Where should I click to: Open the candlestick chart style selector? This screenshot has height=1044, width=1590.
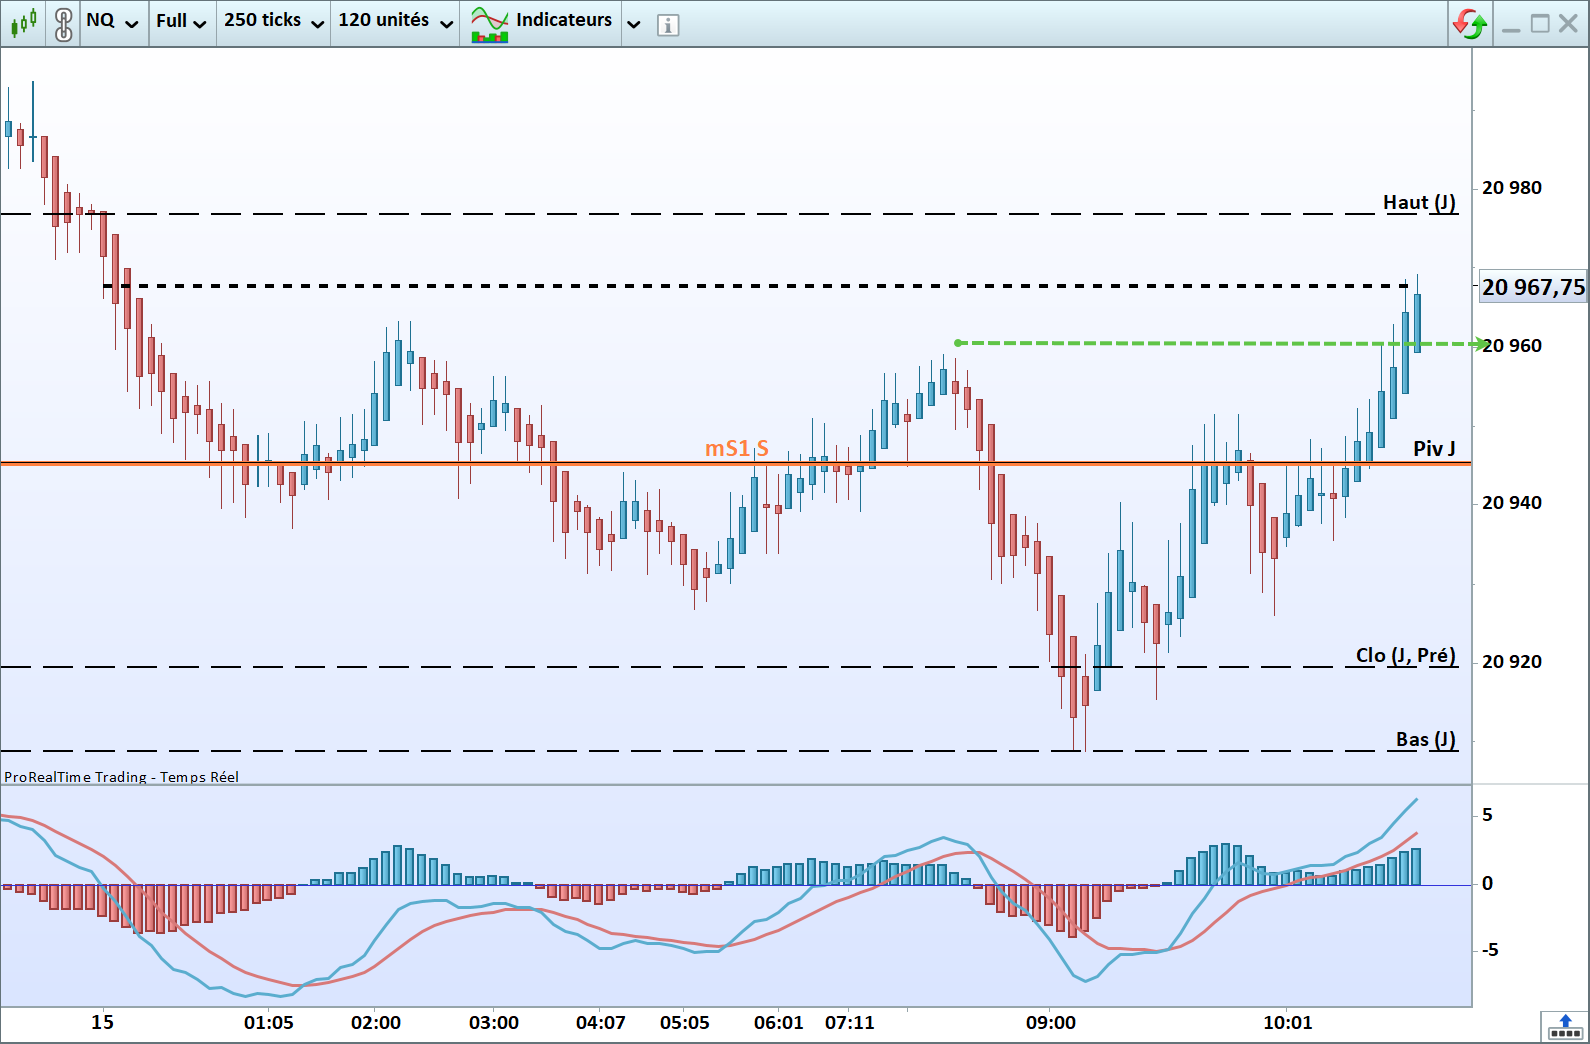pos(24,22)
